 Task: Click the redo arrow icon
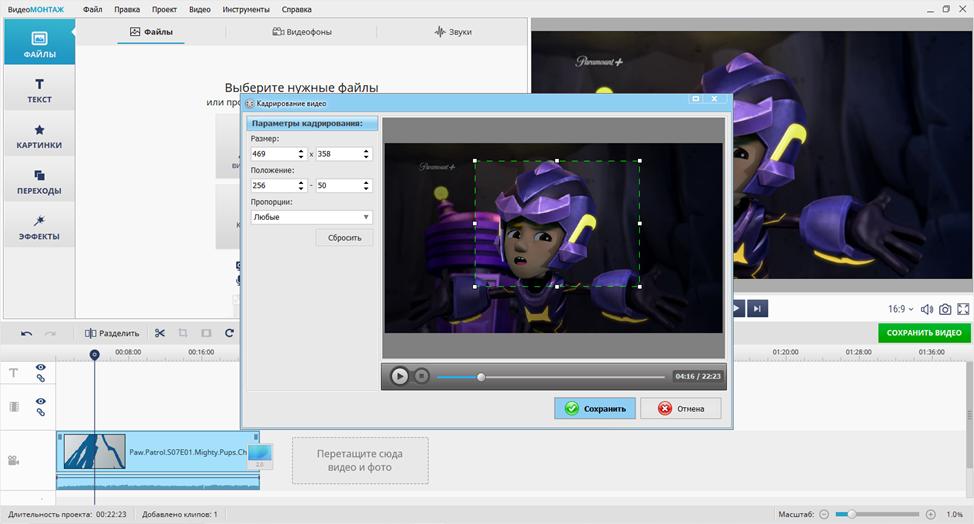click(x=50, y=333)
